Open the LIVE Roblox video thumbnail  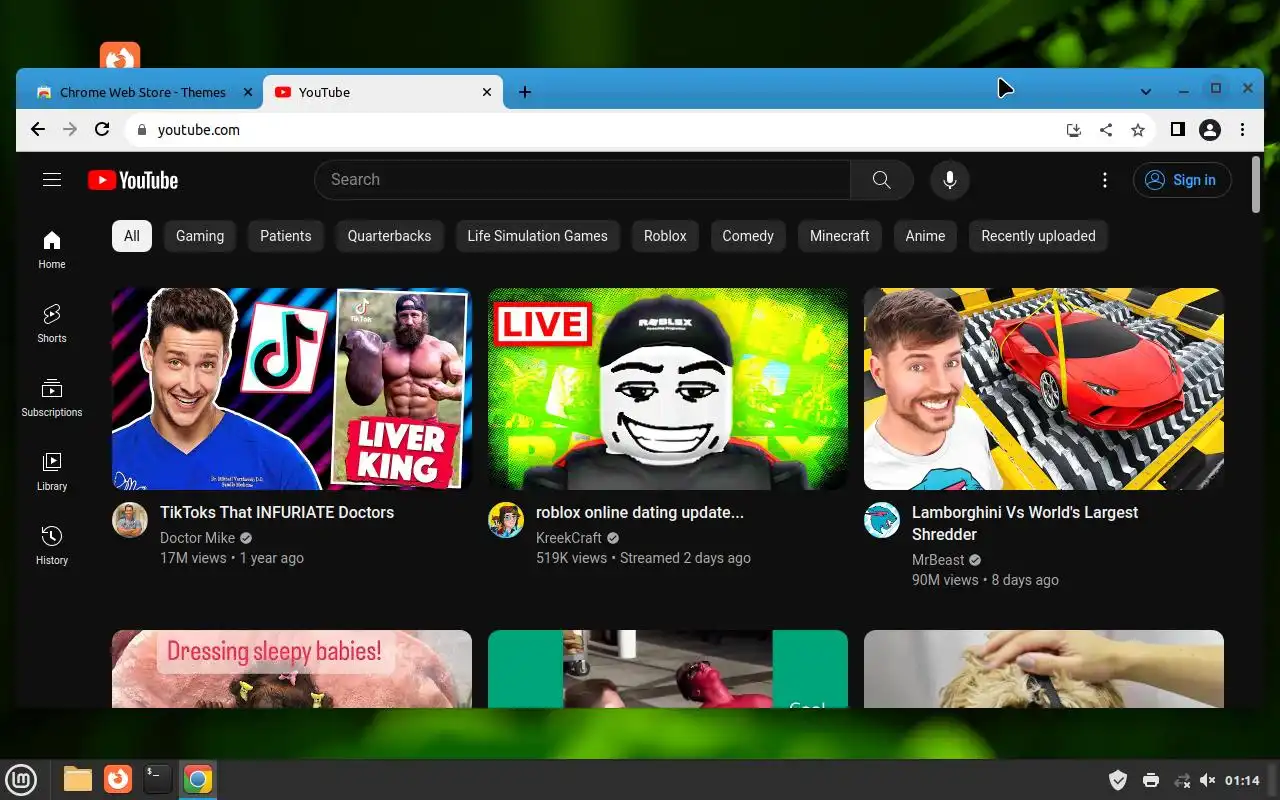[668, 389]
